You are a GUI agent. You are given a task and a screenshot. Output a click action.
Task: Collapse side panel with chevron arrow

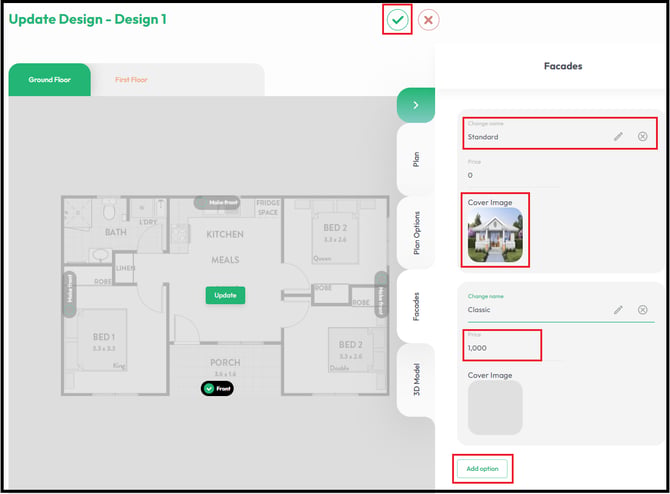point(416,105)
